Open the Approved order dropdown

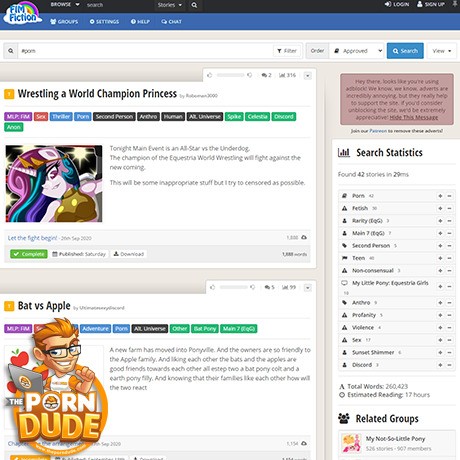pos(357,51)
